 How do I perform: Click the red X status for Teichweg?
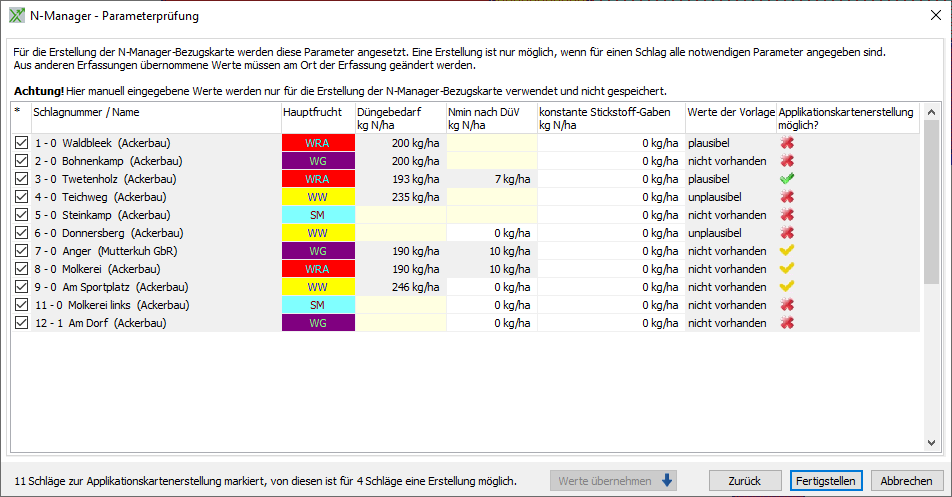click(x=788, y=197)
